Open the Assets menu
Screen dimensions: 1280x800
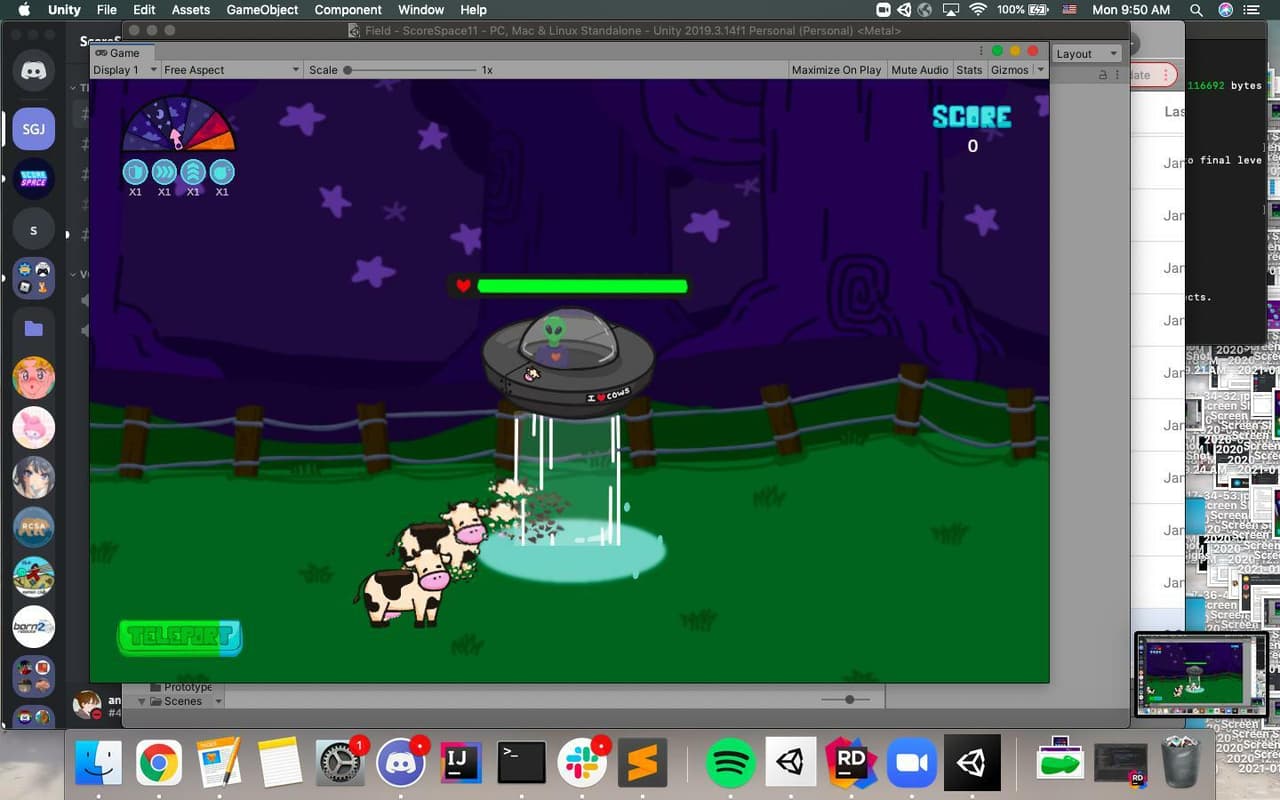190,10
